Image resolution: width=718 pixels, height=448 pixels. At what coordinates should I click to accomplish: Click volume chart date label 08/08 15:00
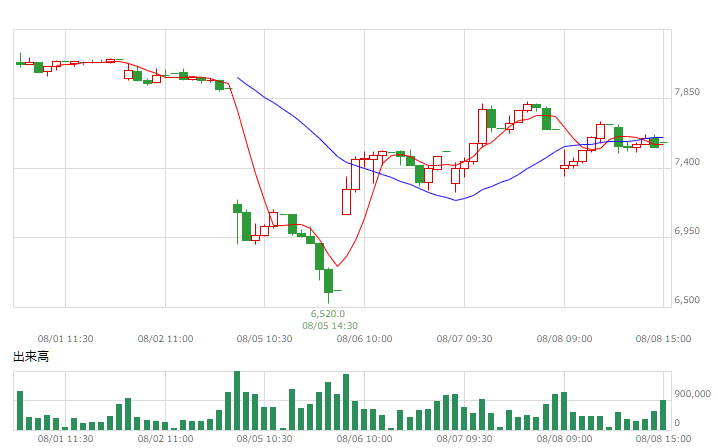click(664, 439)
